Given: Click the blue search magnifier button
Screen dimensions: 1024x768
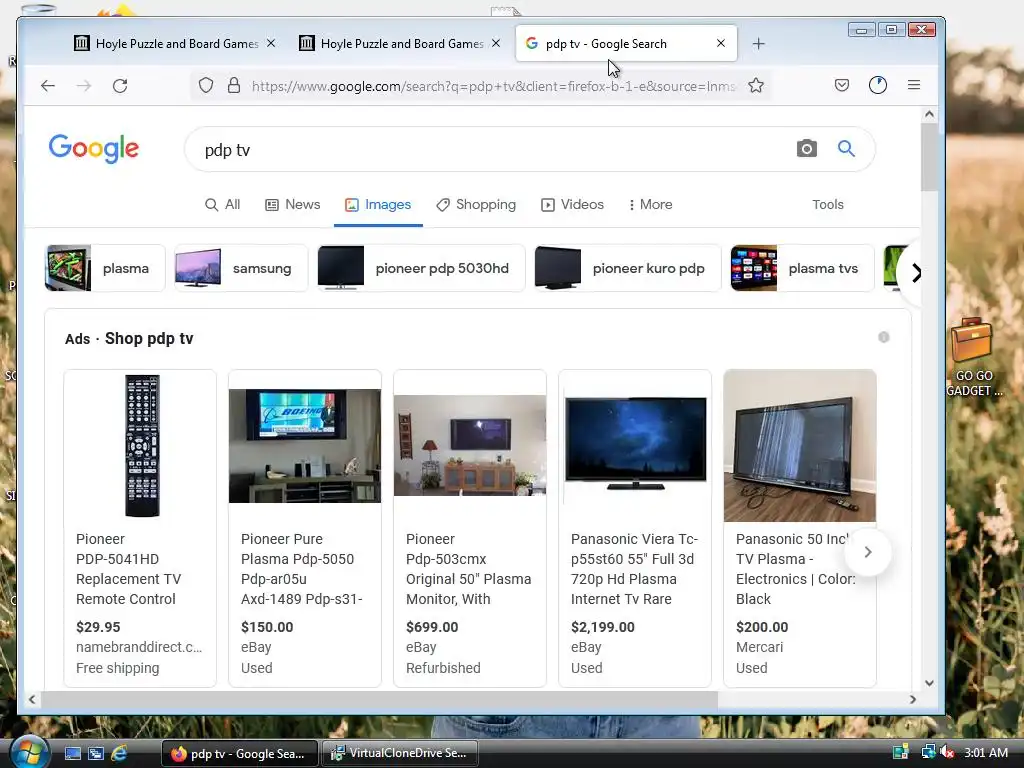Looking at the screenshot, I should (846, 149).
